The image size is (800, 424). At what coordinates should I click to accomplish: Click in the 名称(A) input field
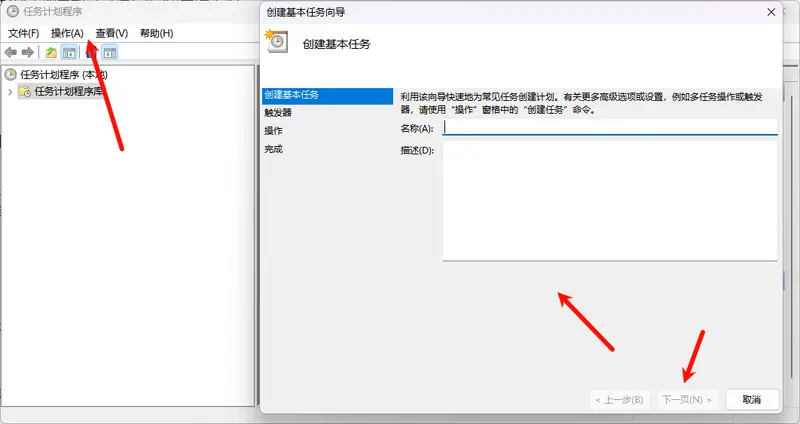pos(609,127)
